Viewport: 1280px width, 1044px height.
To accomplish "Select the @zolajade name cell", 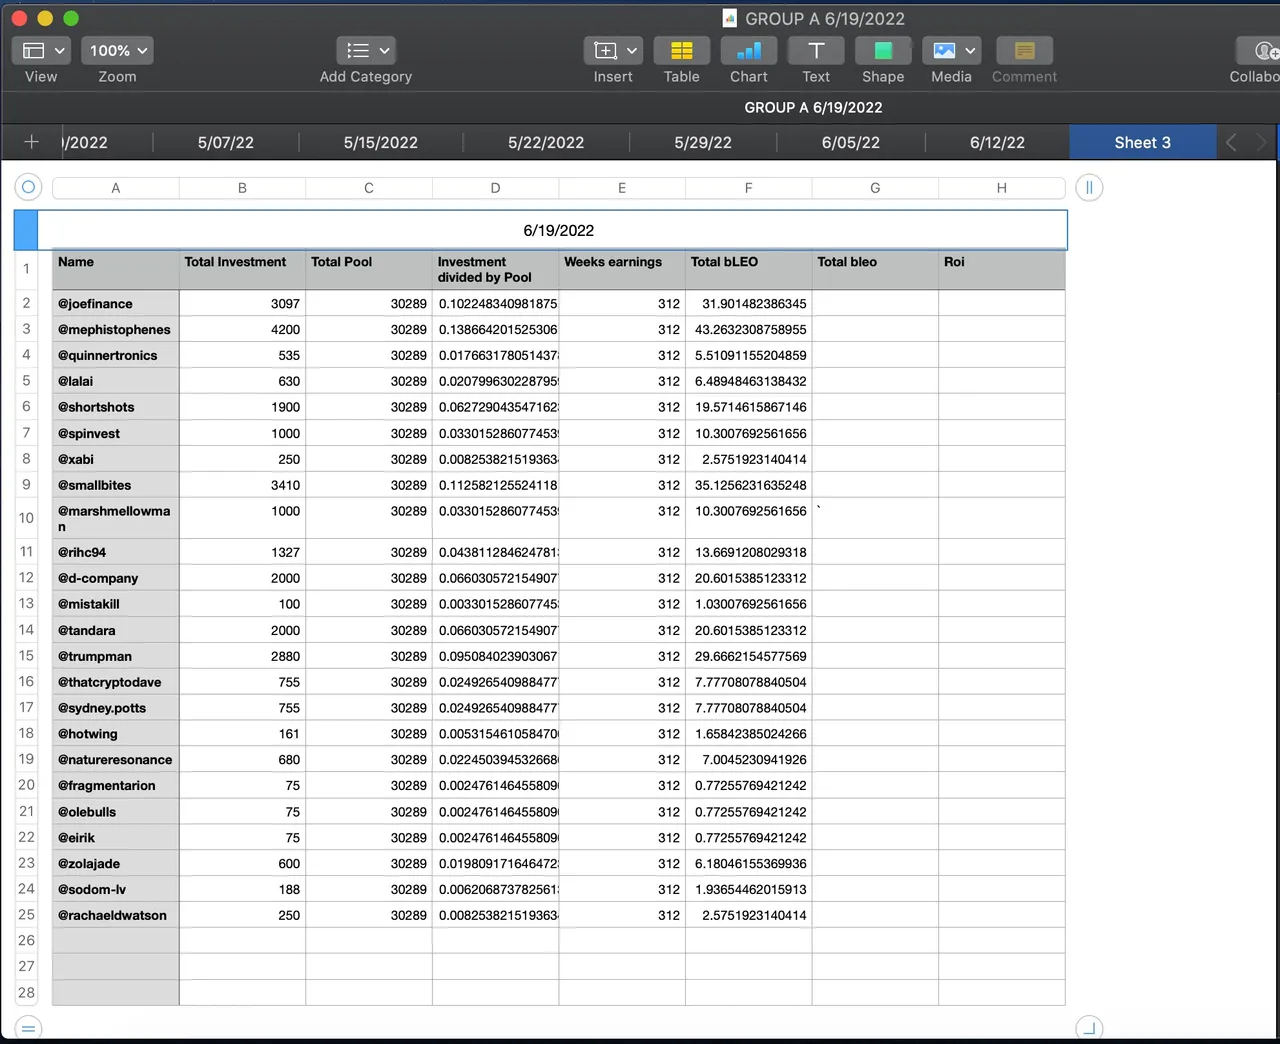I will pos(116,863).
